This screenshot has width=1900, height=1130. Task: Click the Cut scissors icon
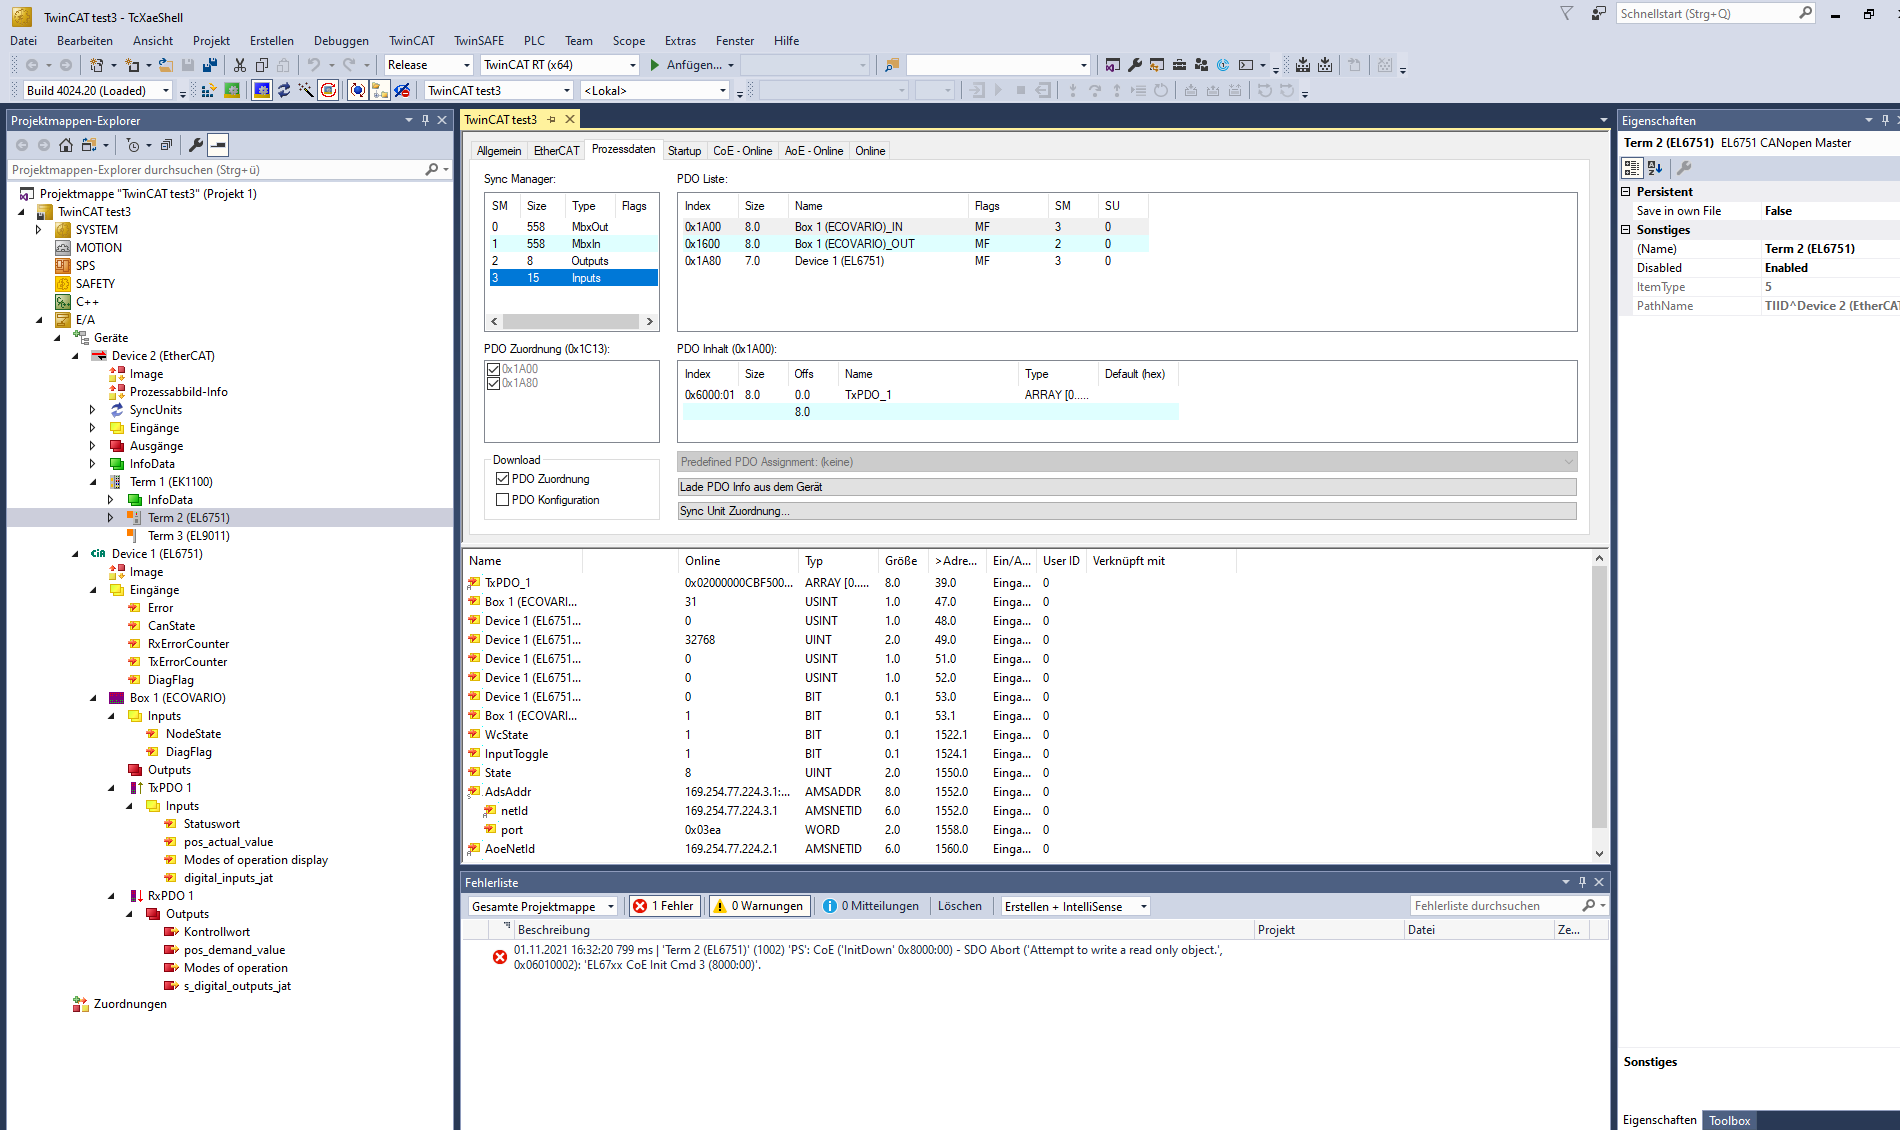(x=240, y=65)
